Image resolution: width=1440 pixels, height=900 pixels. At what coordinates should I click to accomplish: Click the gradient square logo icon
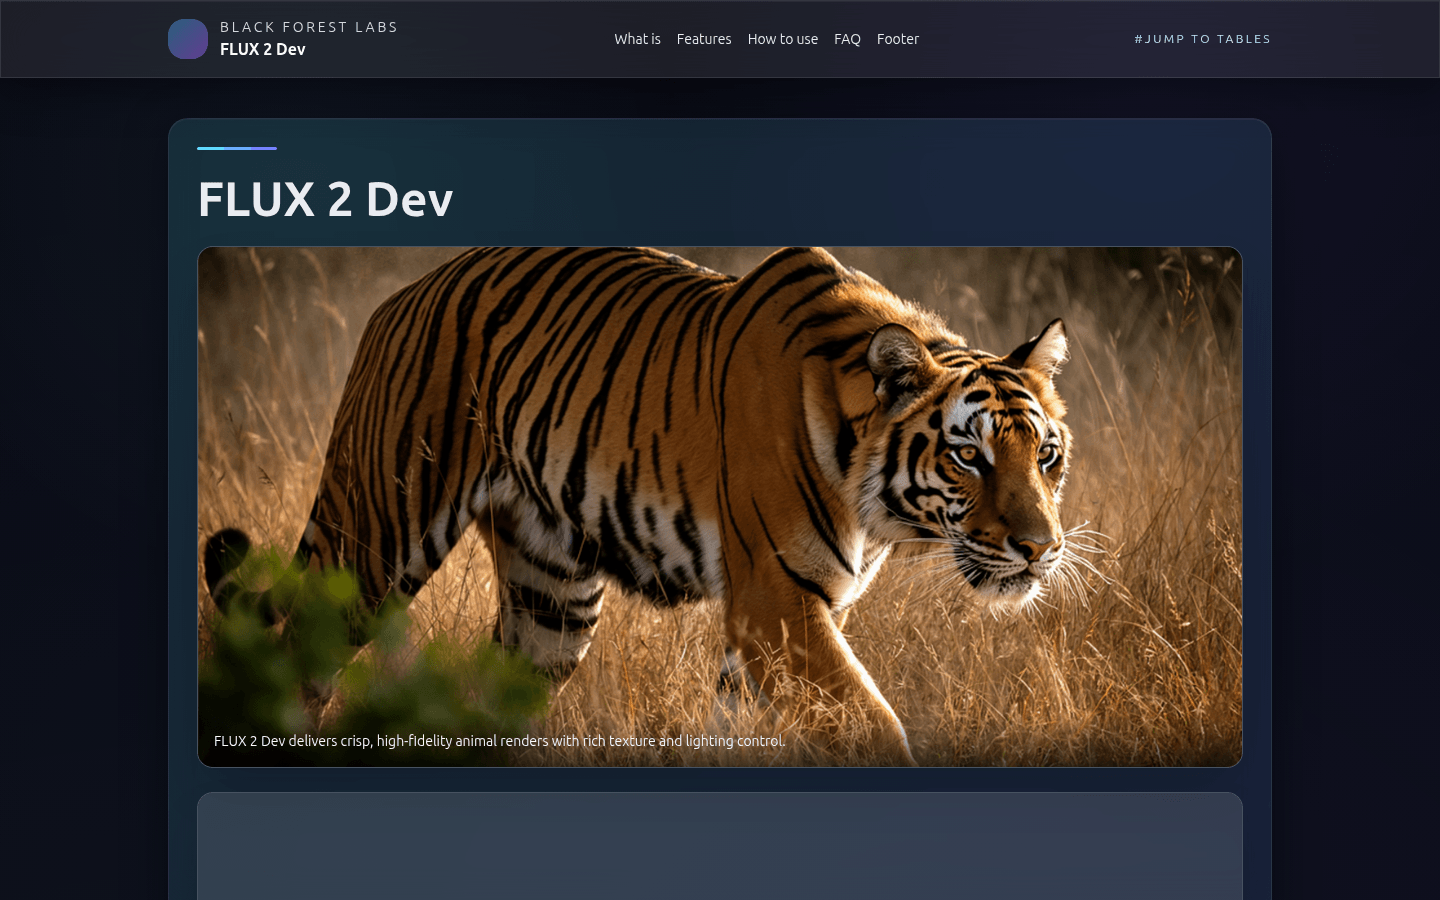click(188, 39)
